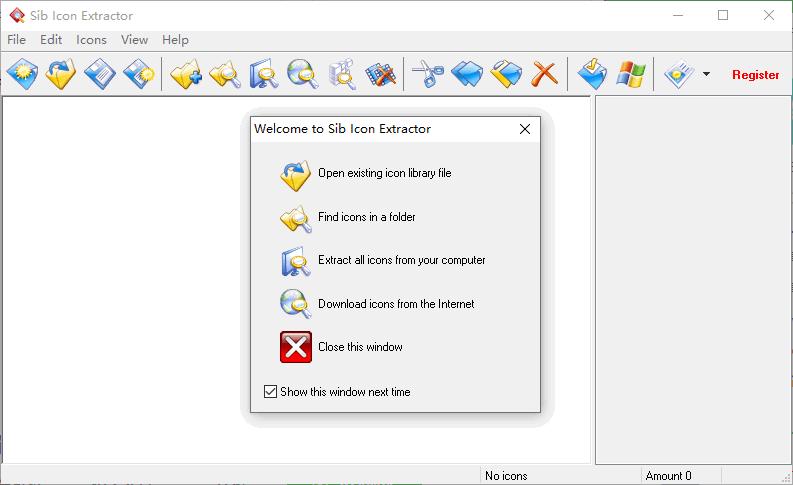Click the add folder toolbar icon
Image resolution: width=793 pixels, height=485 pixels.
186,74
